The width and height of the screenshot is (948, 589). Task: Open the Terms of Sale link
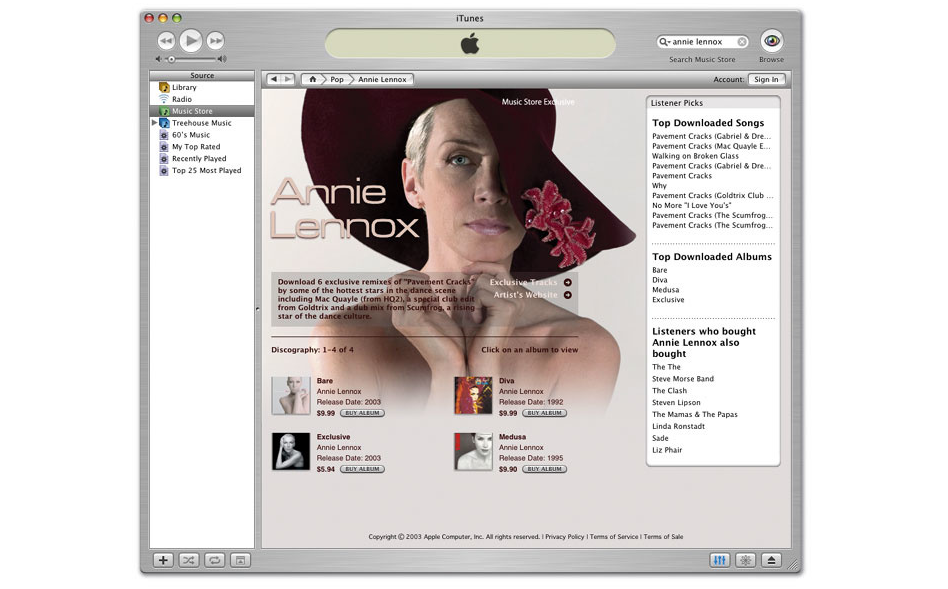pyautogui.click(x=663, y=537)
